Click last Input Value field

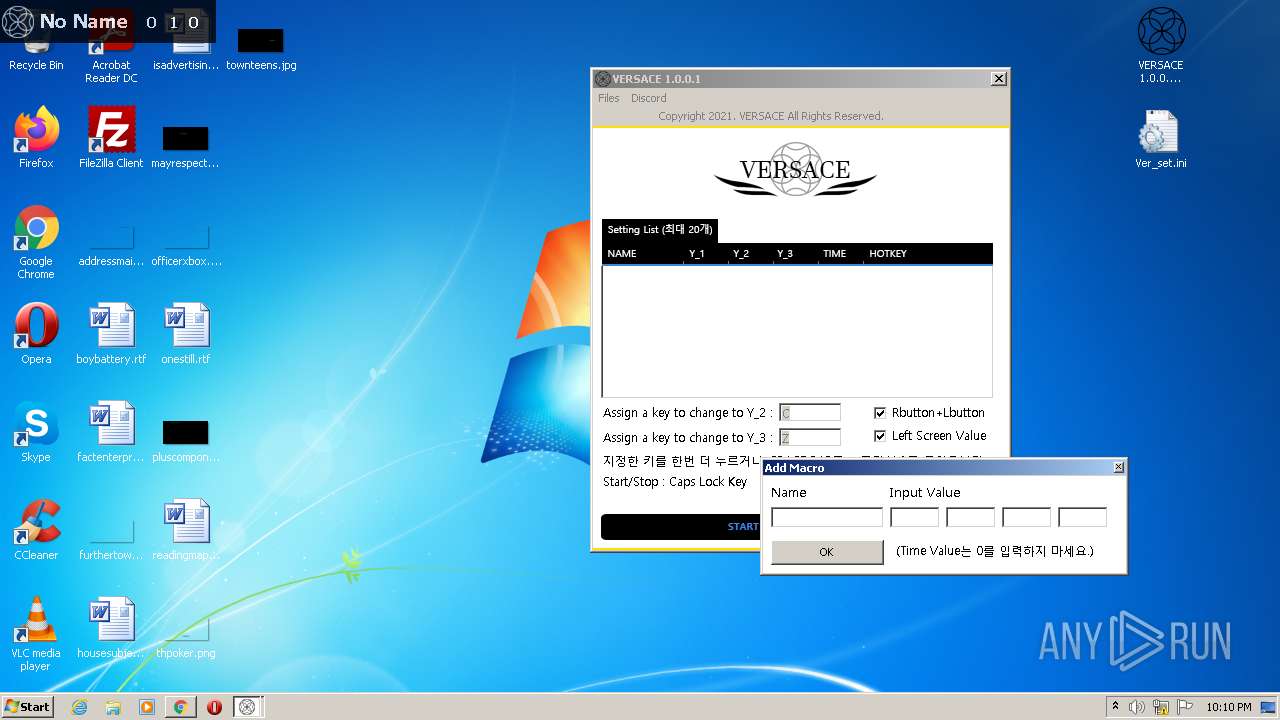pos(1083,517)
